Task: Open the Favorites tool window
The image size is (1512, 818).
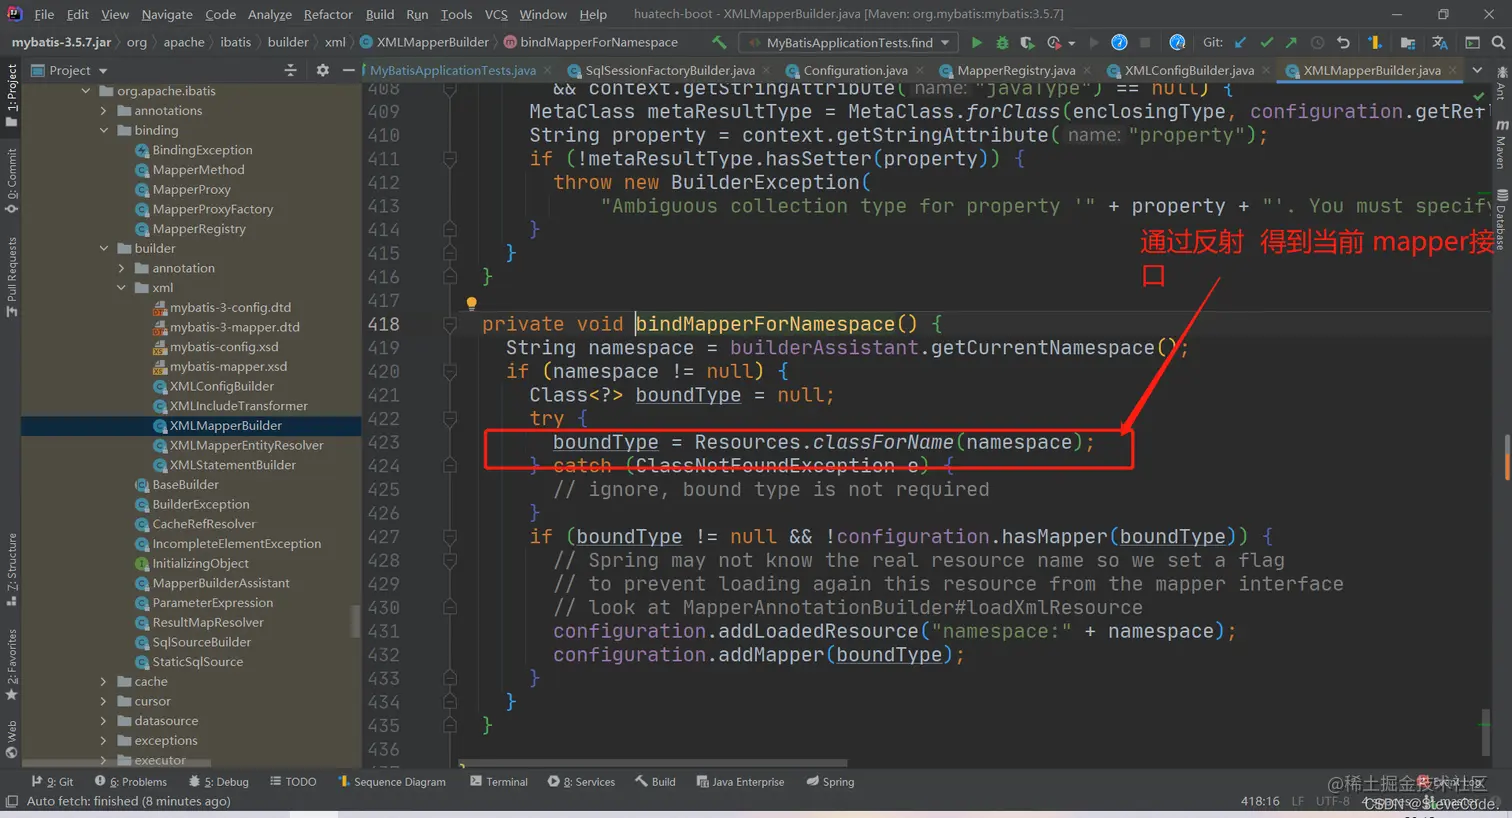Action: (11, 664)
